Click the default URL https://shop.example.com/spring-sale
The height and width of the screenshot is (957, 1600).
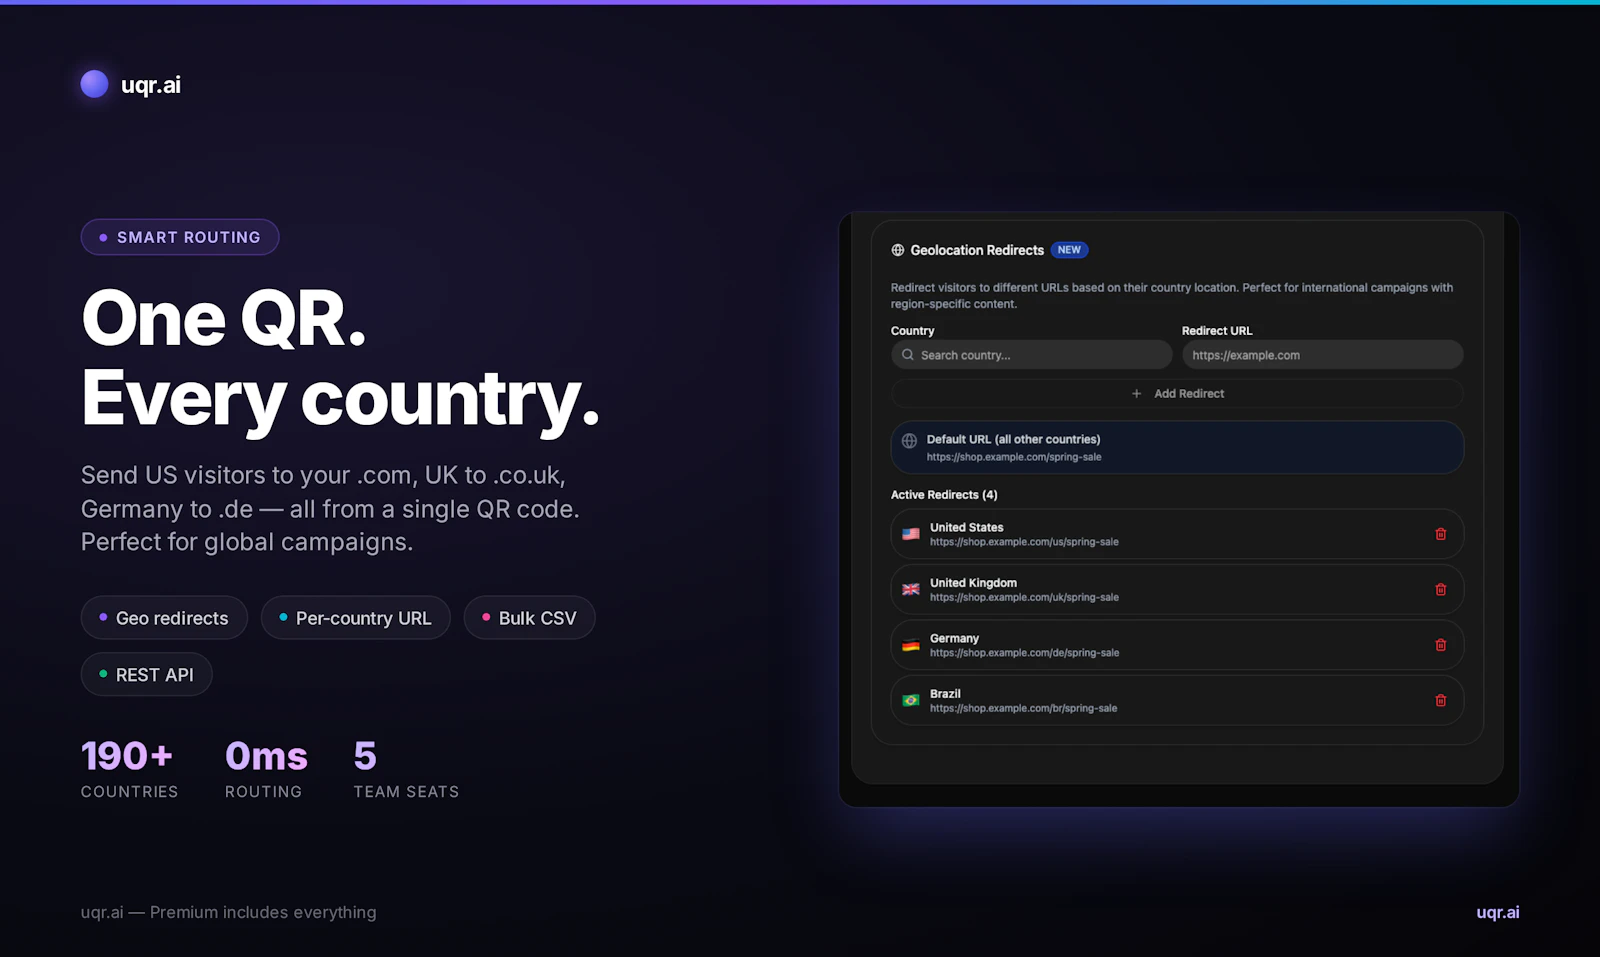pyautogui.click(x=1014, y=457)
